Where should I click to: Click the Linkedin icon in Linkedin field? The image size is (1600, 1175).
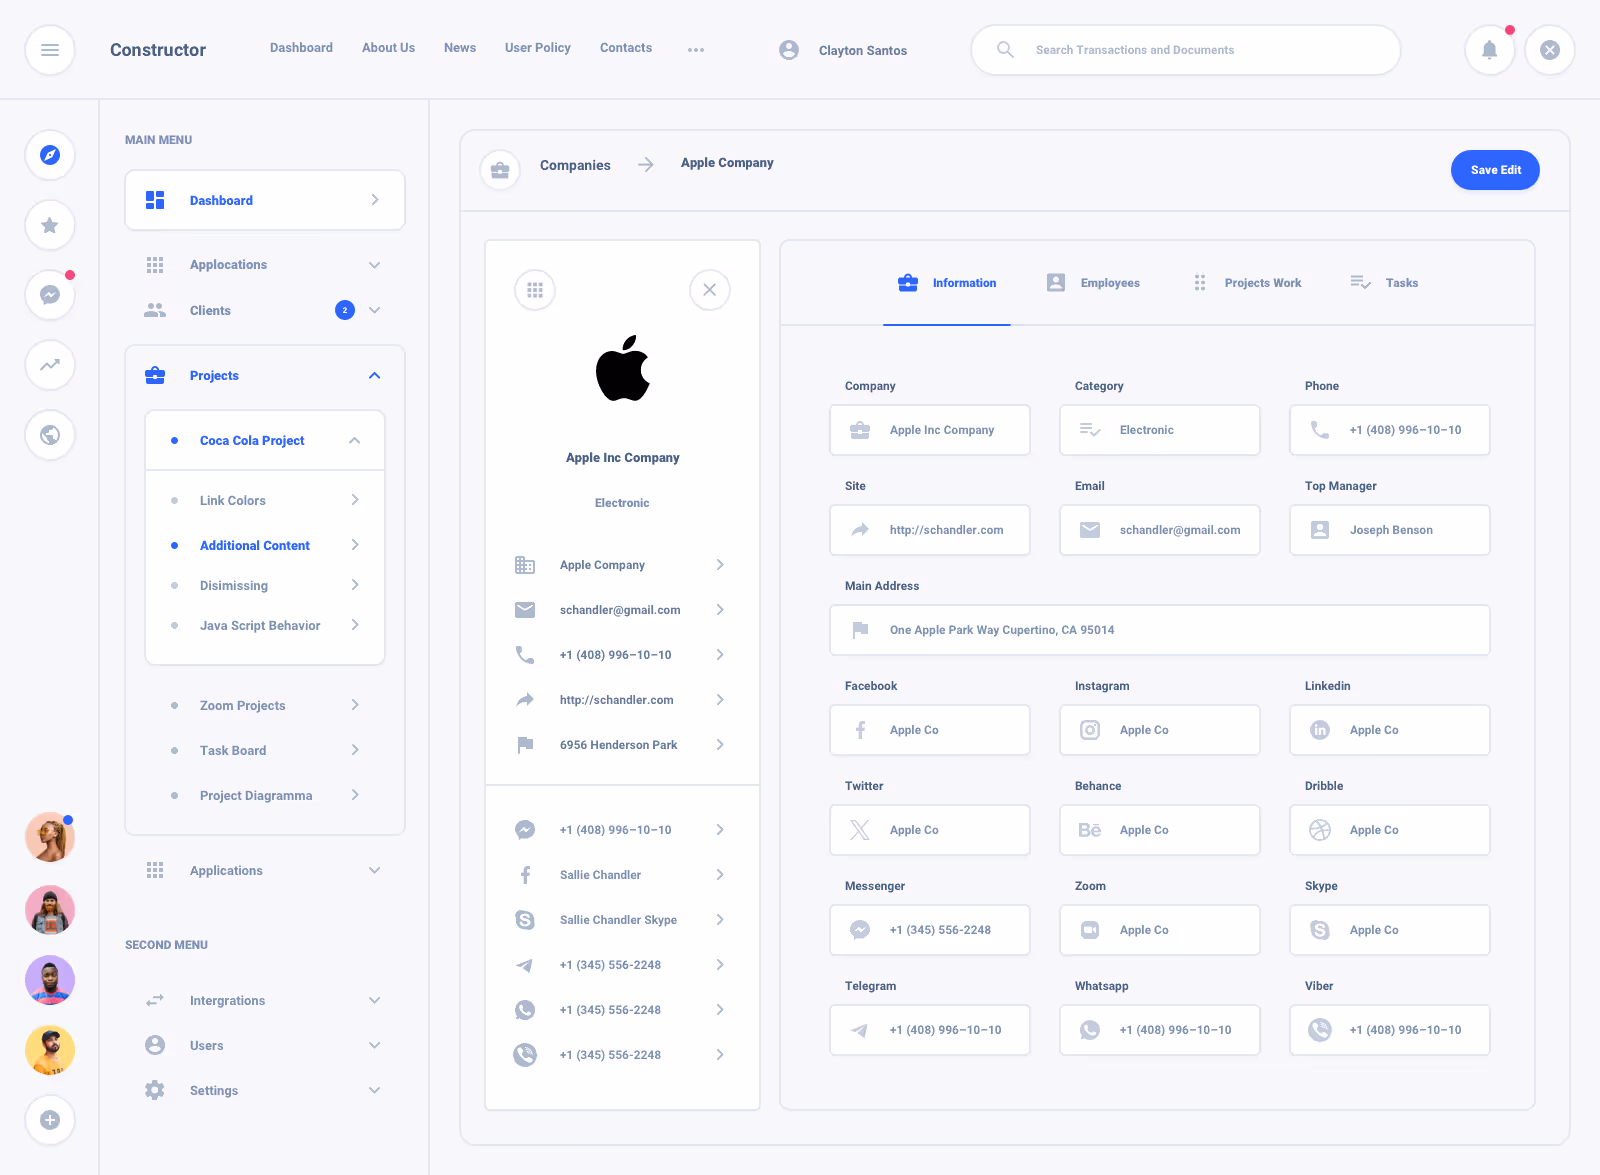tap(1320, 730)
